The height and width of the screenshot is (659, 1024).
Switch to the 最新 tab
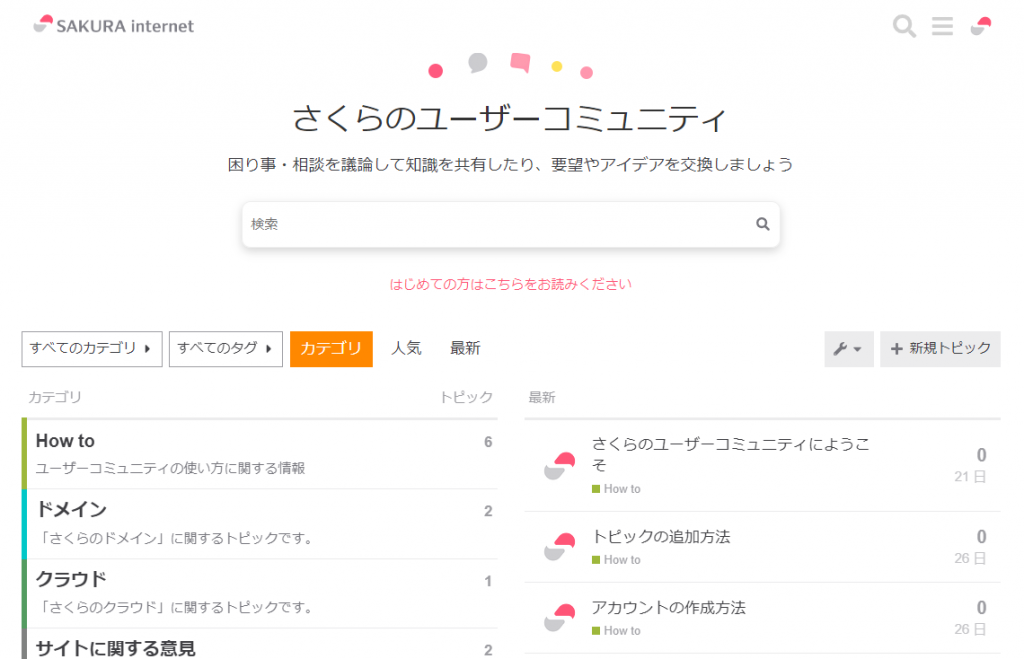(x=465, y=349)
